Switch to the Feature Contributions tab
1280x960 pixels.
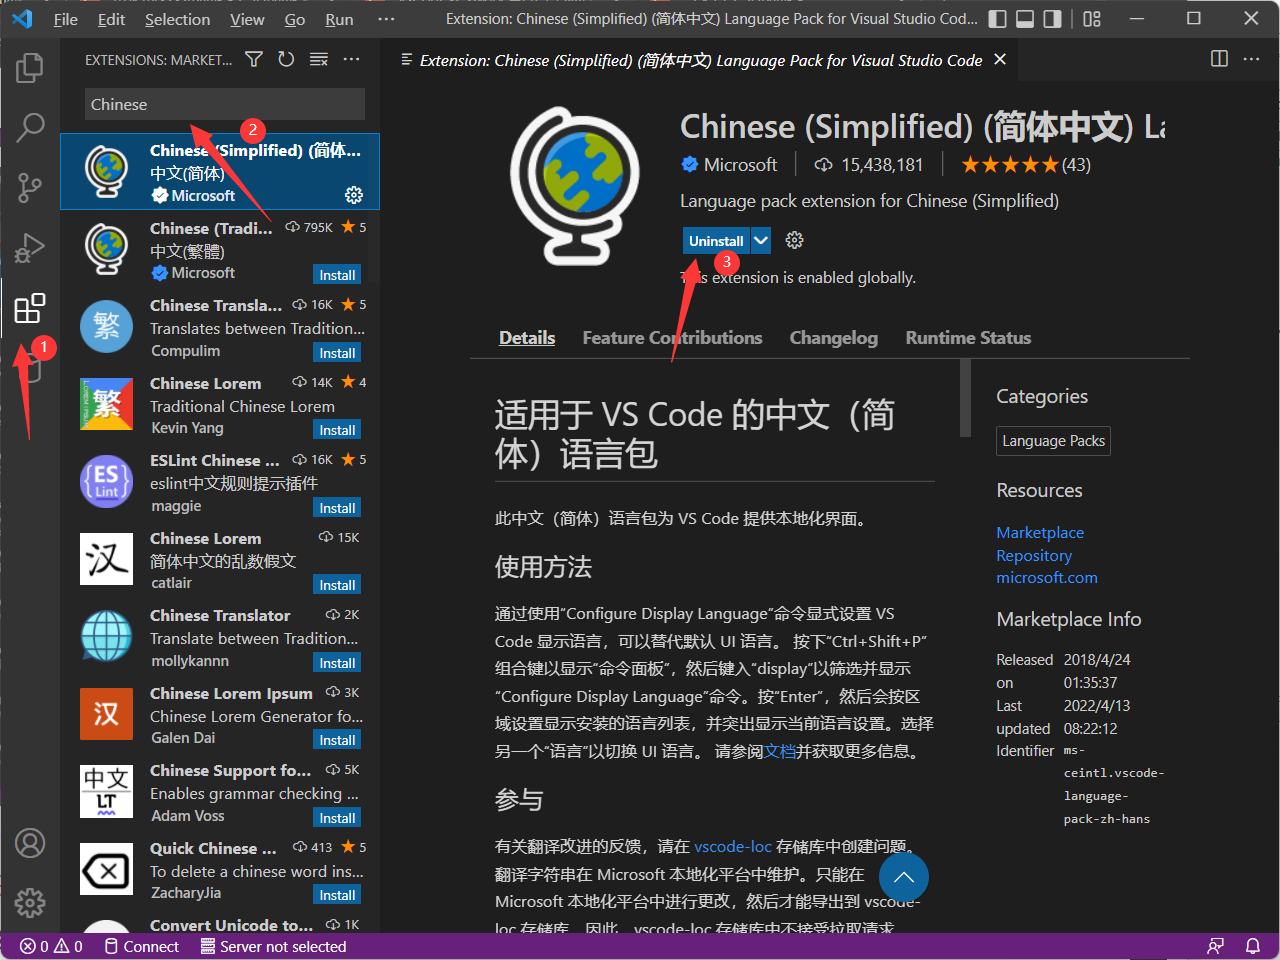[672, 338]
